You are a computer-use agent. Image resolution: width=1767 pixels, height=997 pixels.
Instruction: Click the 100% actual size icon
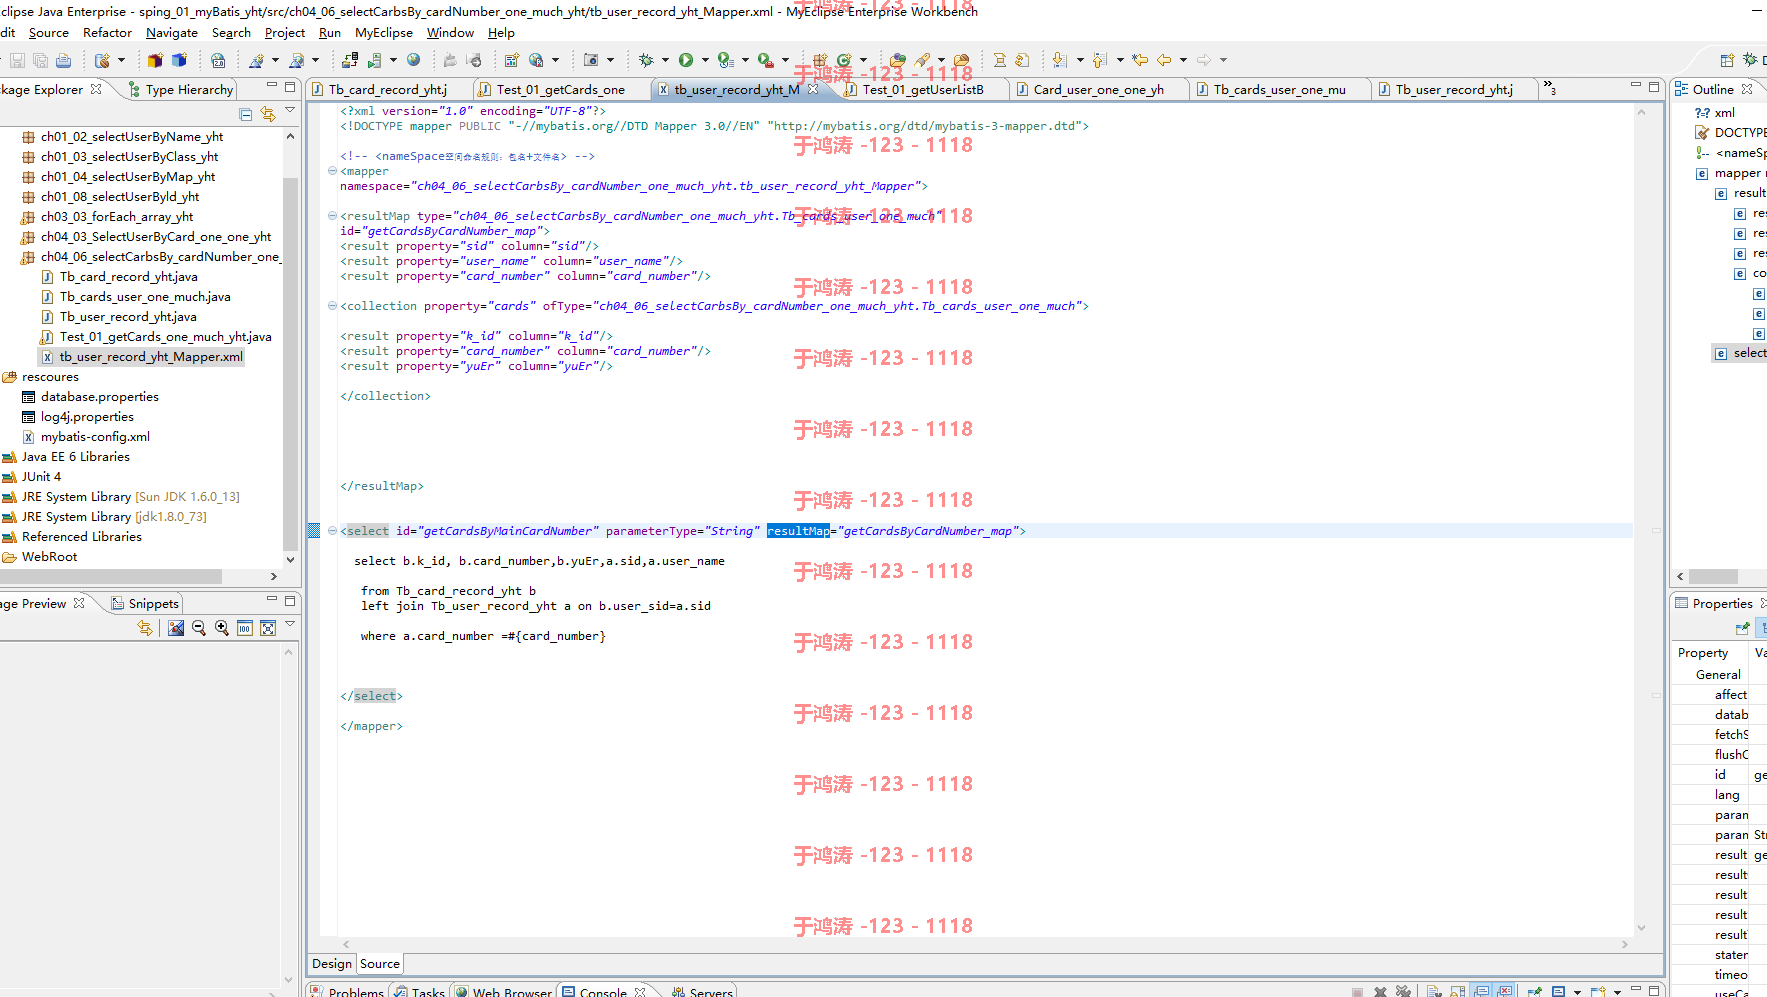coord(245,628)
